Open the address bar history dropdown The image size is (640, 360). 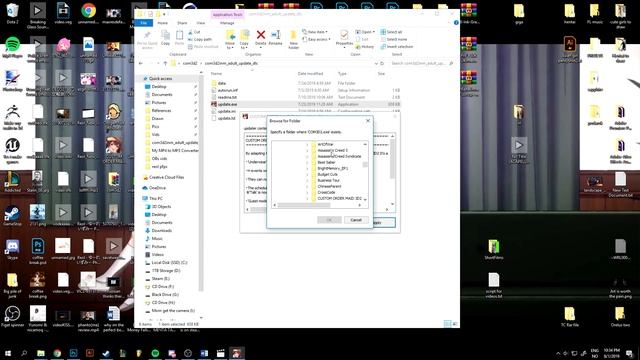376,63
